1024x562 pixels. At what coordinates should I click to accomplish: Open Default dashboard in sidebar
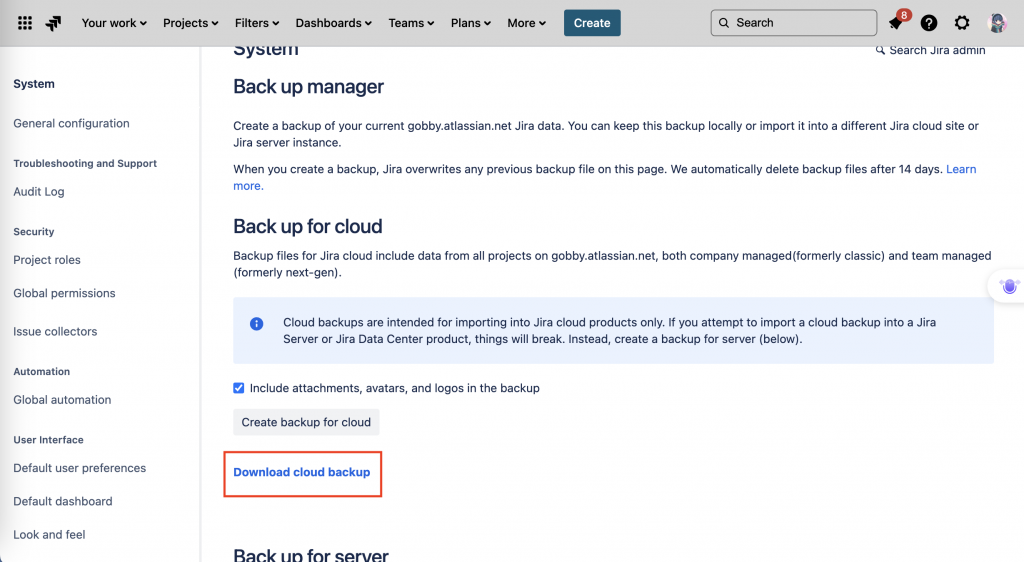tap(63, 501)
